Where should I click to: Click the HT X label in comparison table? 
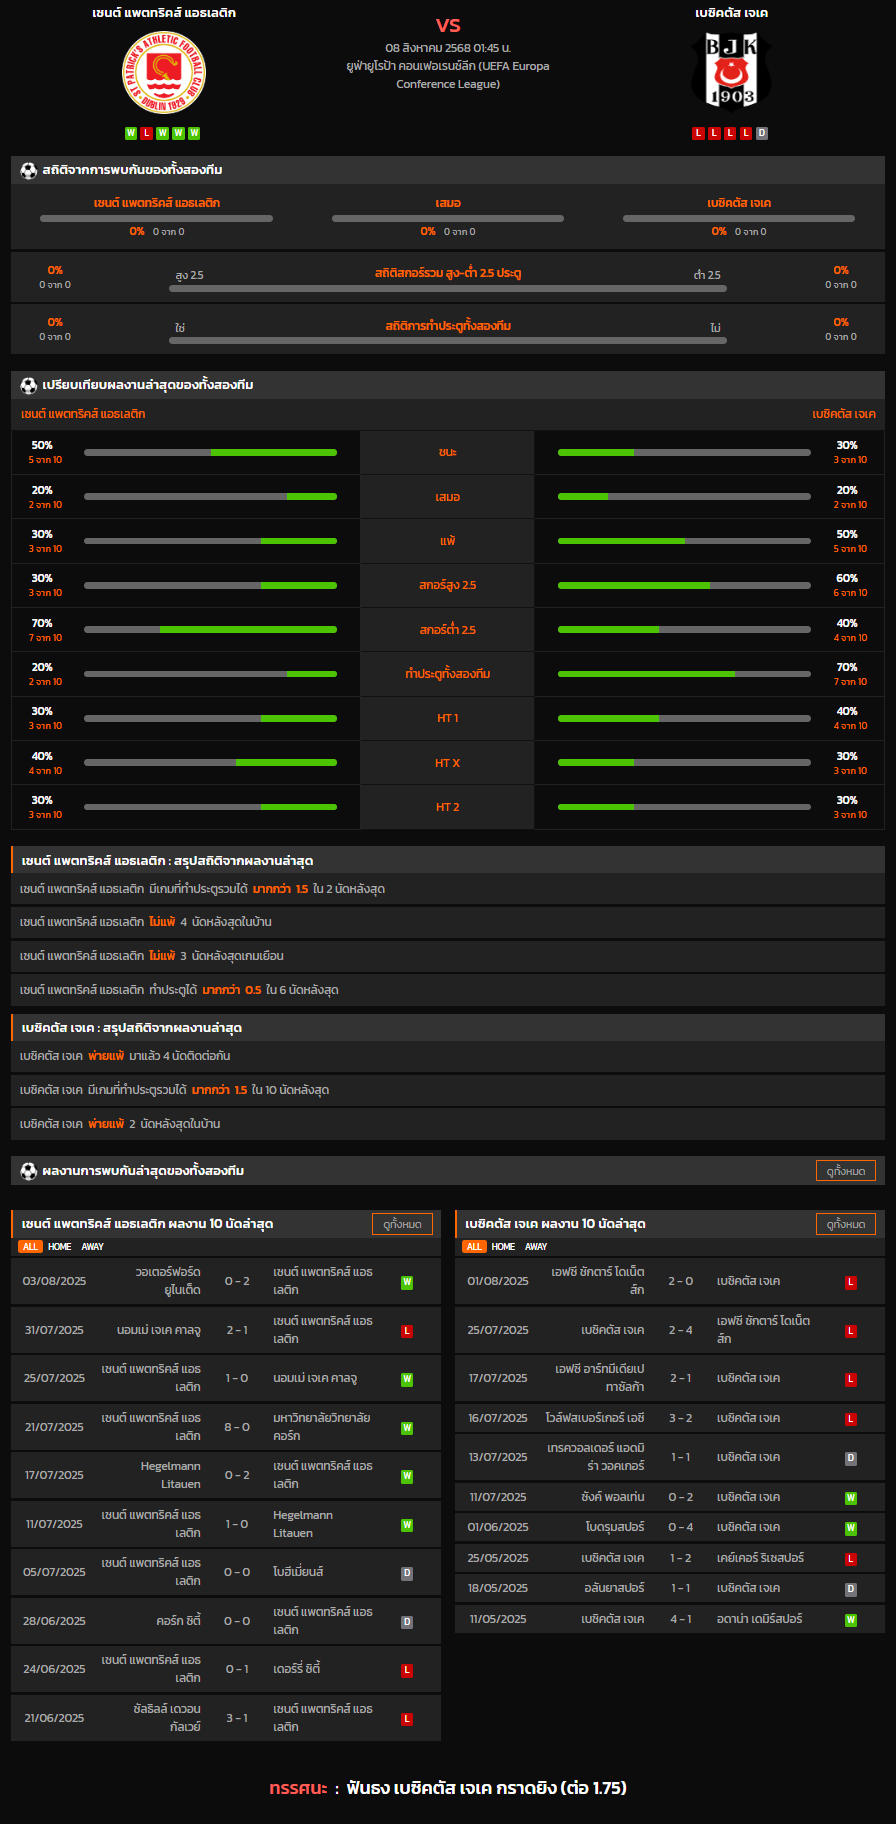click(448, 763)
